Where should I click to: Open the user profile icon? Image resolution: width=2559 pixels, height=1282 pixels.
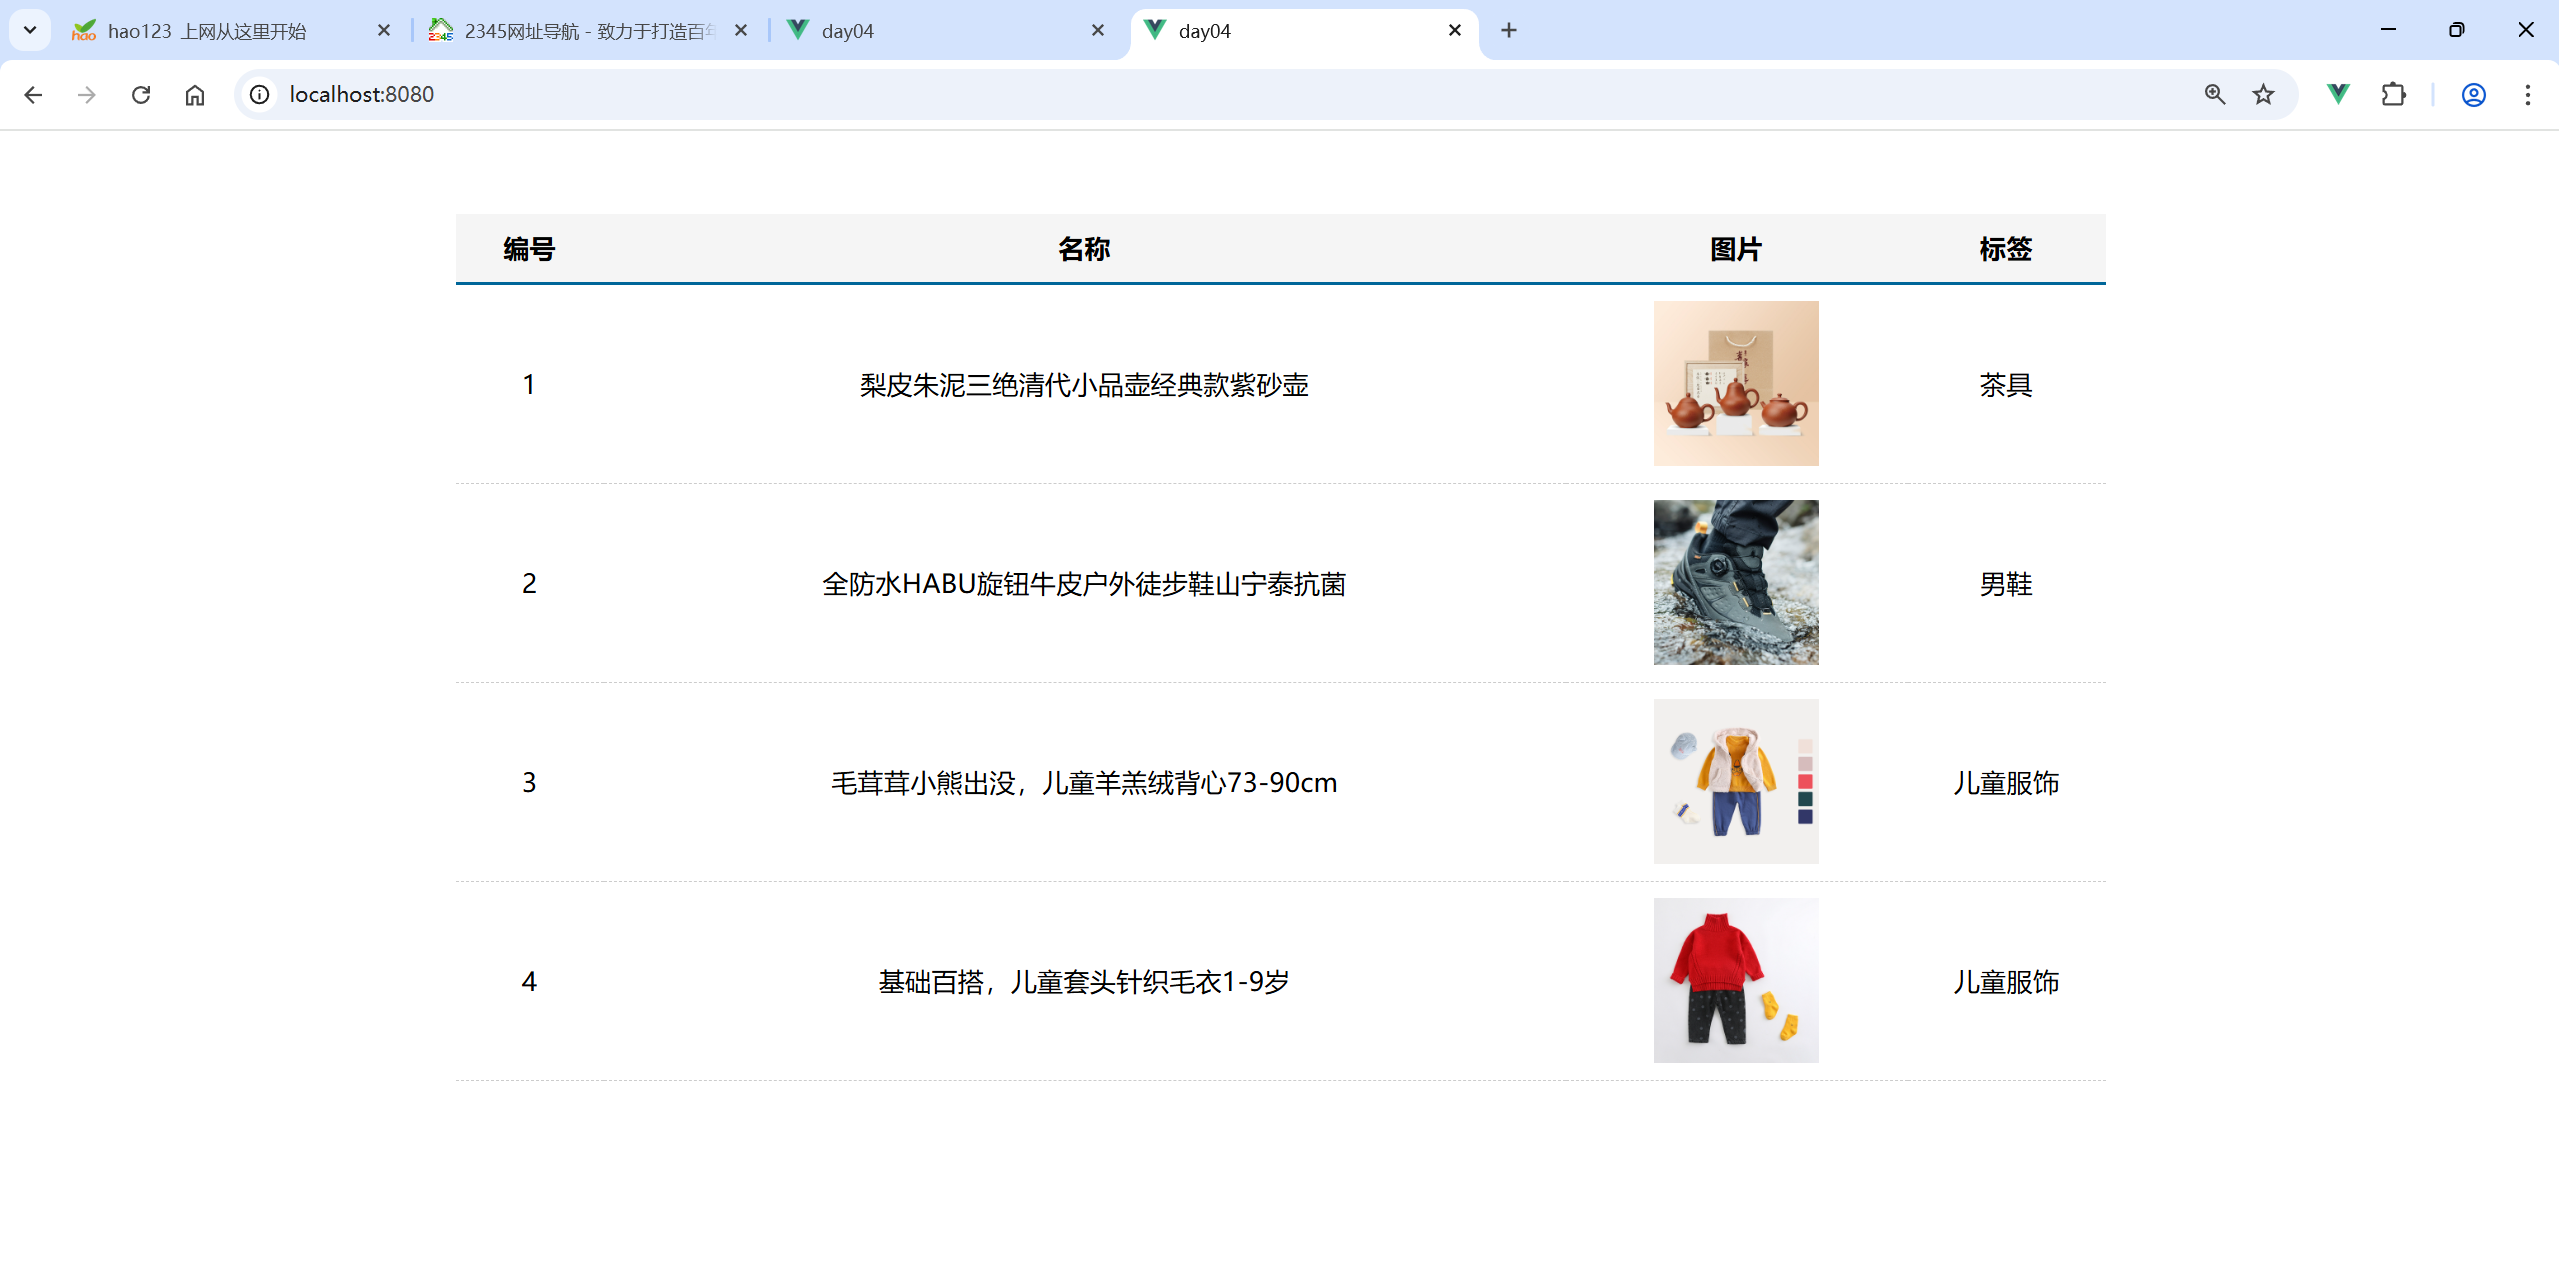2473,95
